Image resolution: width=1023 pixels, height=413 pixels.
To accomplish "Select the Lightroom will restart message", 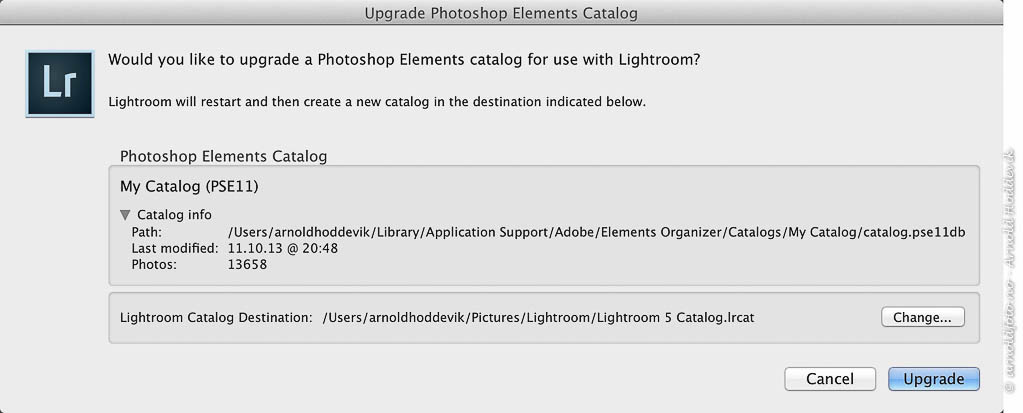I will (377, 102).
